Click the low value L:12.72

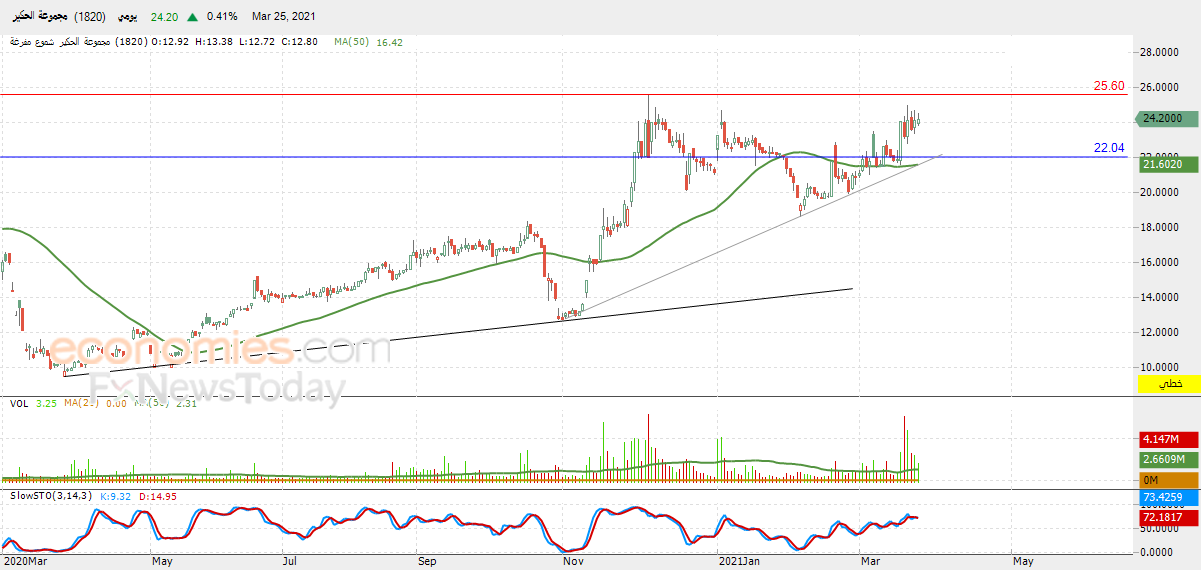255,43
